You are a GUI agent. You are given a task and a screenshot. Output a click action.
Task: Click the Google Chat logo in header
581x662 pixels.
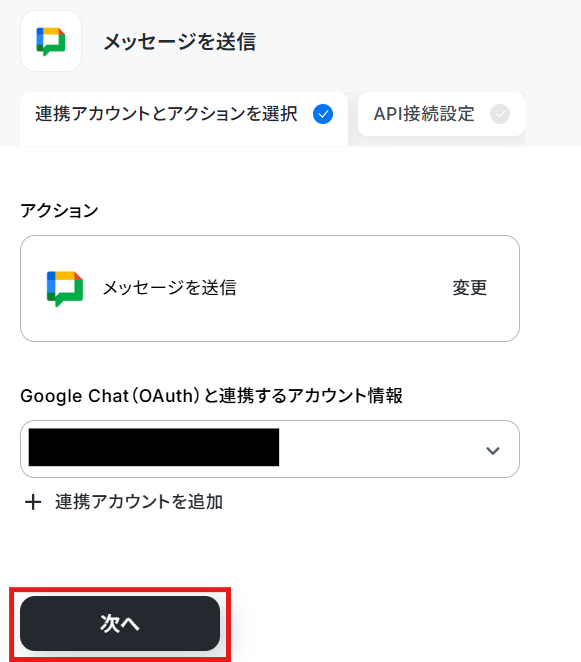[51, 41]
